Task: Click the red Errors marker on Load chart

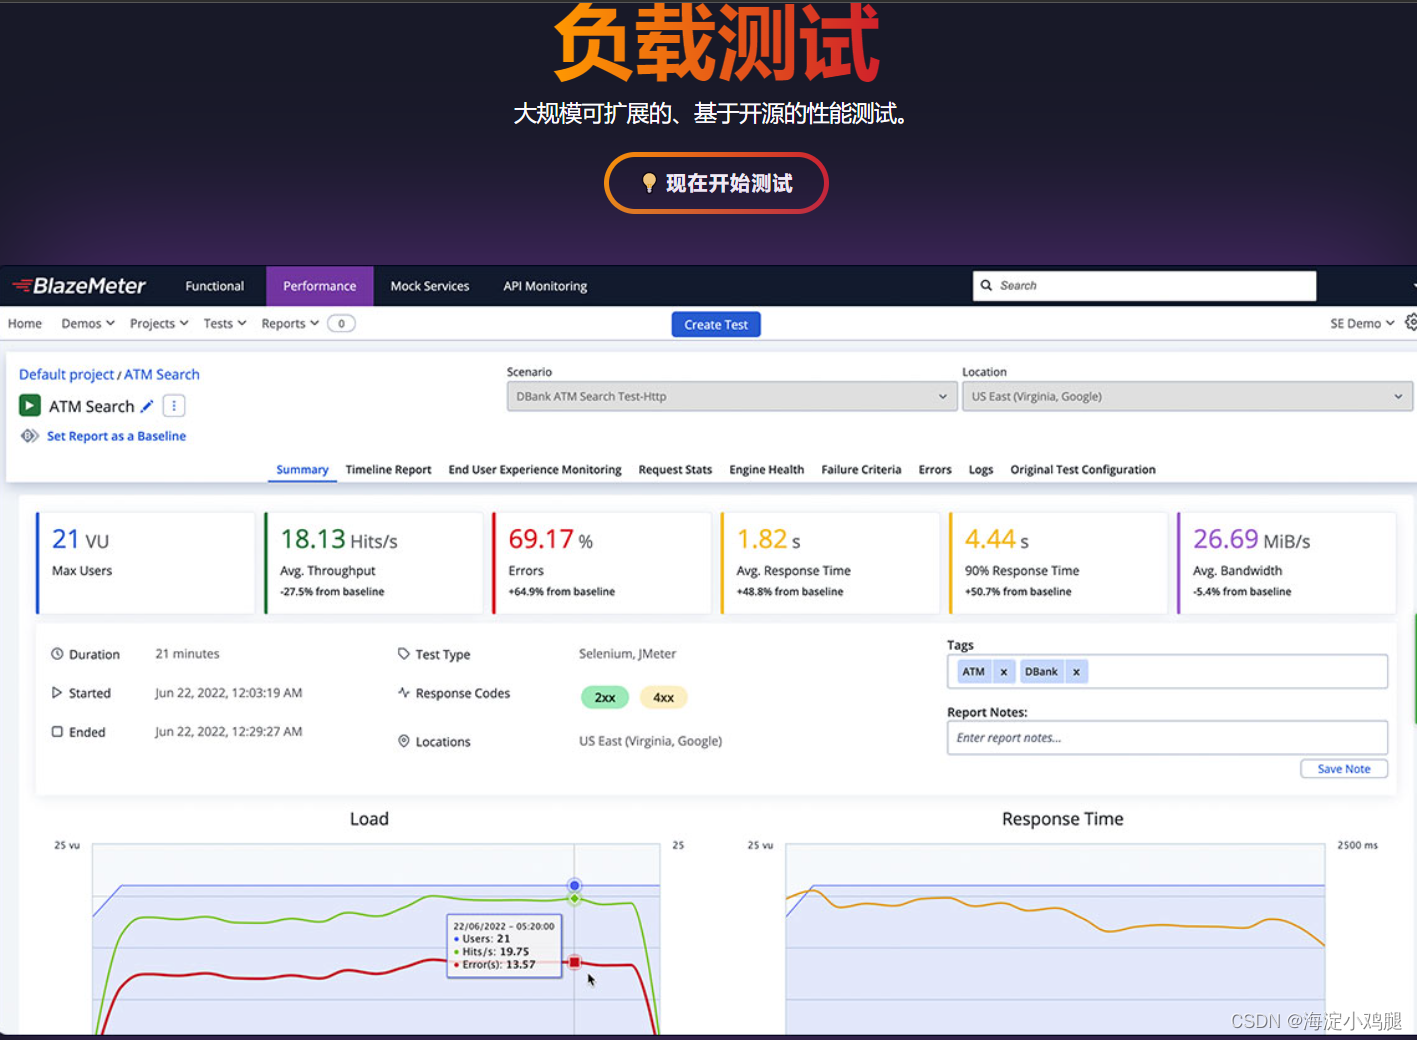Action: point(575,962)
